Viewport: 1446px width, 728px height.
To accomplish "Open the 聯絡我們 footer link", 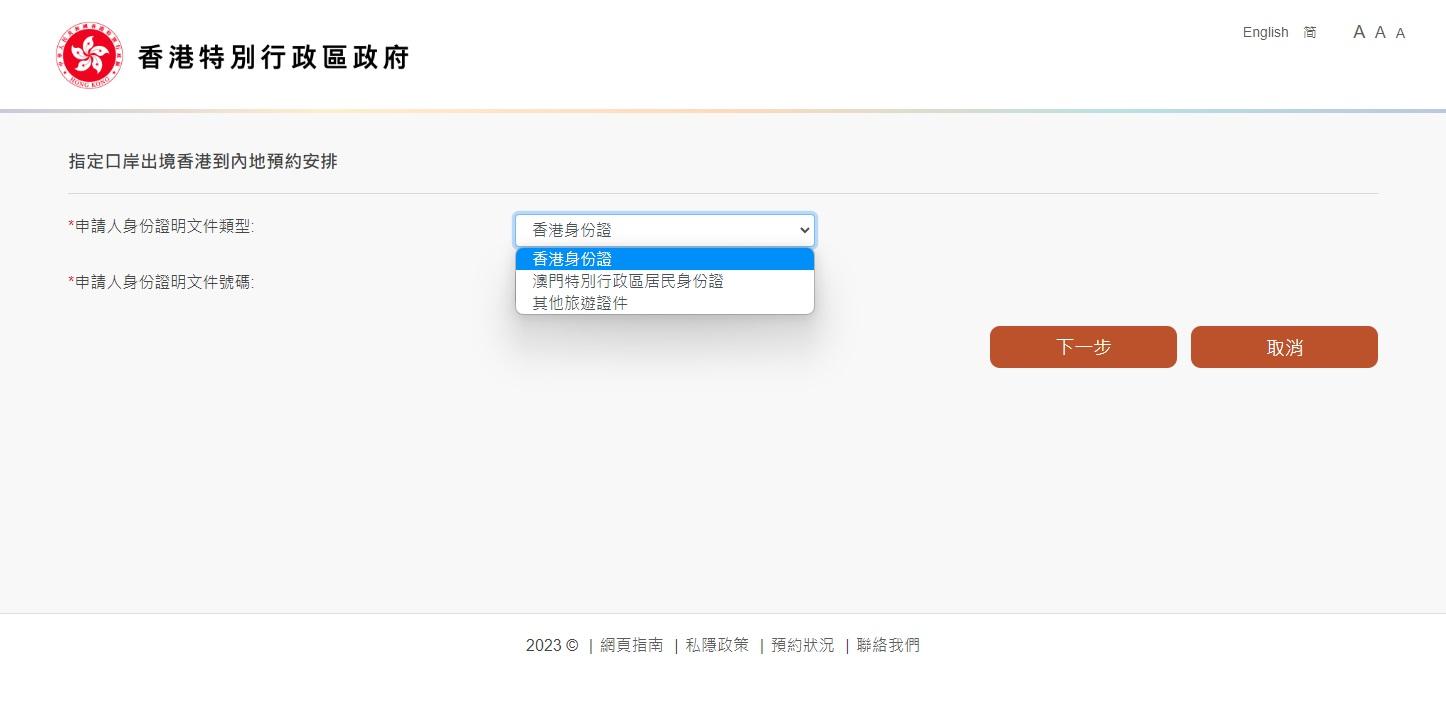I will click(x=888, y=645).
